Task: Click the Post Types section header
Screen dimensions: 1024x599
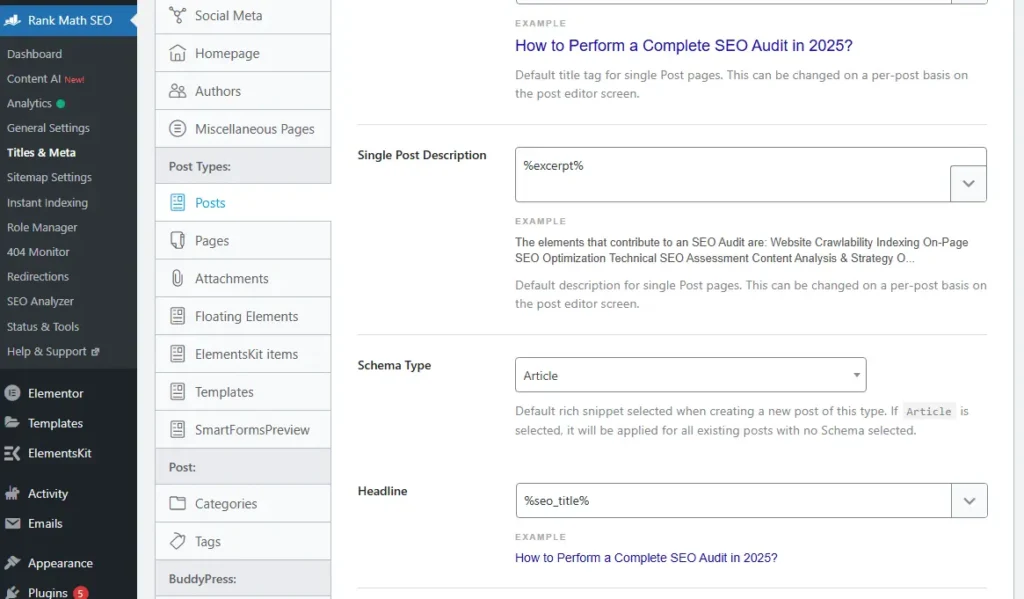Action: click(243, 166)
